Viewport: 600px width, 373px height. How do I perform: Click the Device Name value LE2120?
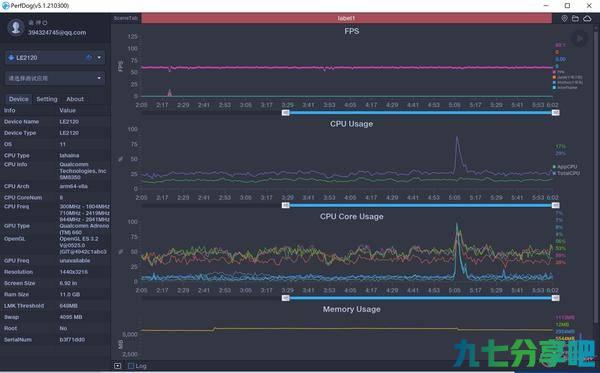(x=69, y=122)
